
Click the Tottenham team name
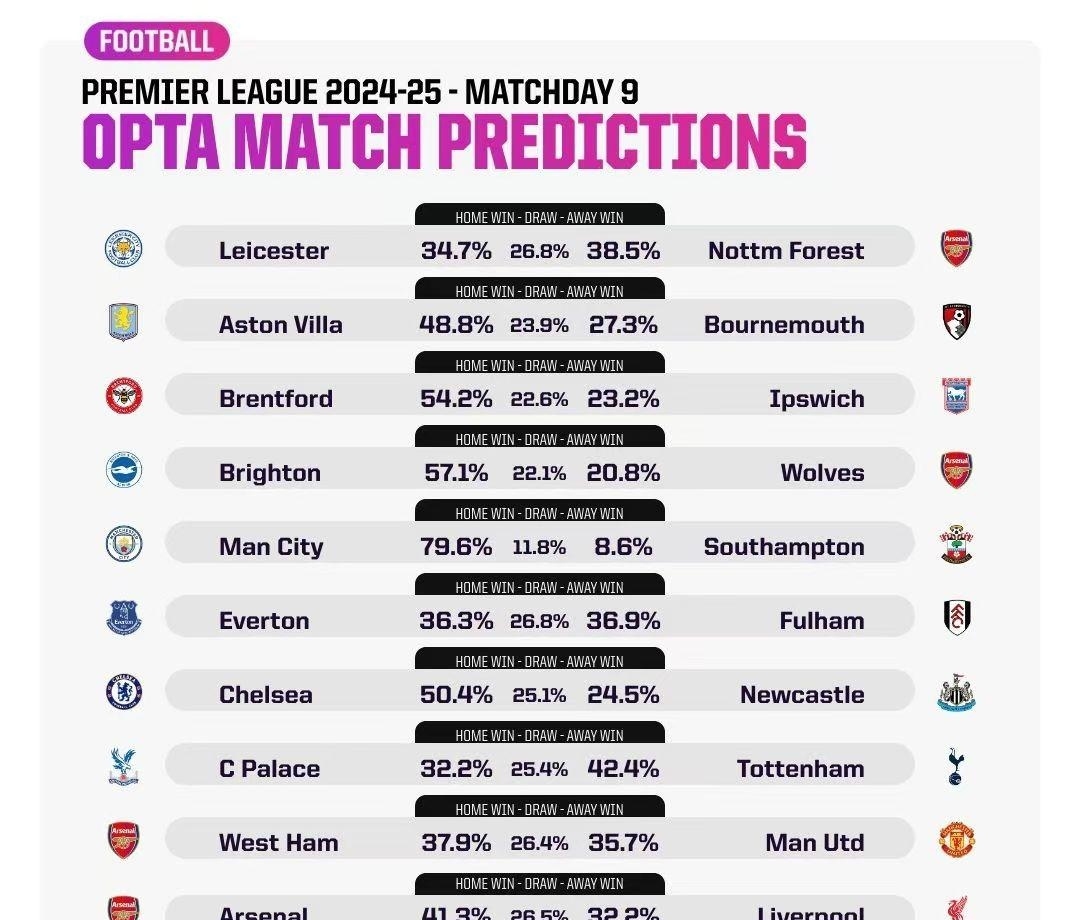pos(800,769)
